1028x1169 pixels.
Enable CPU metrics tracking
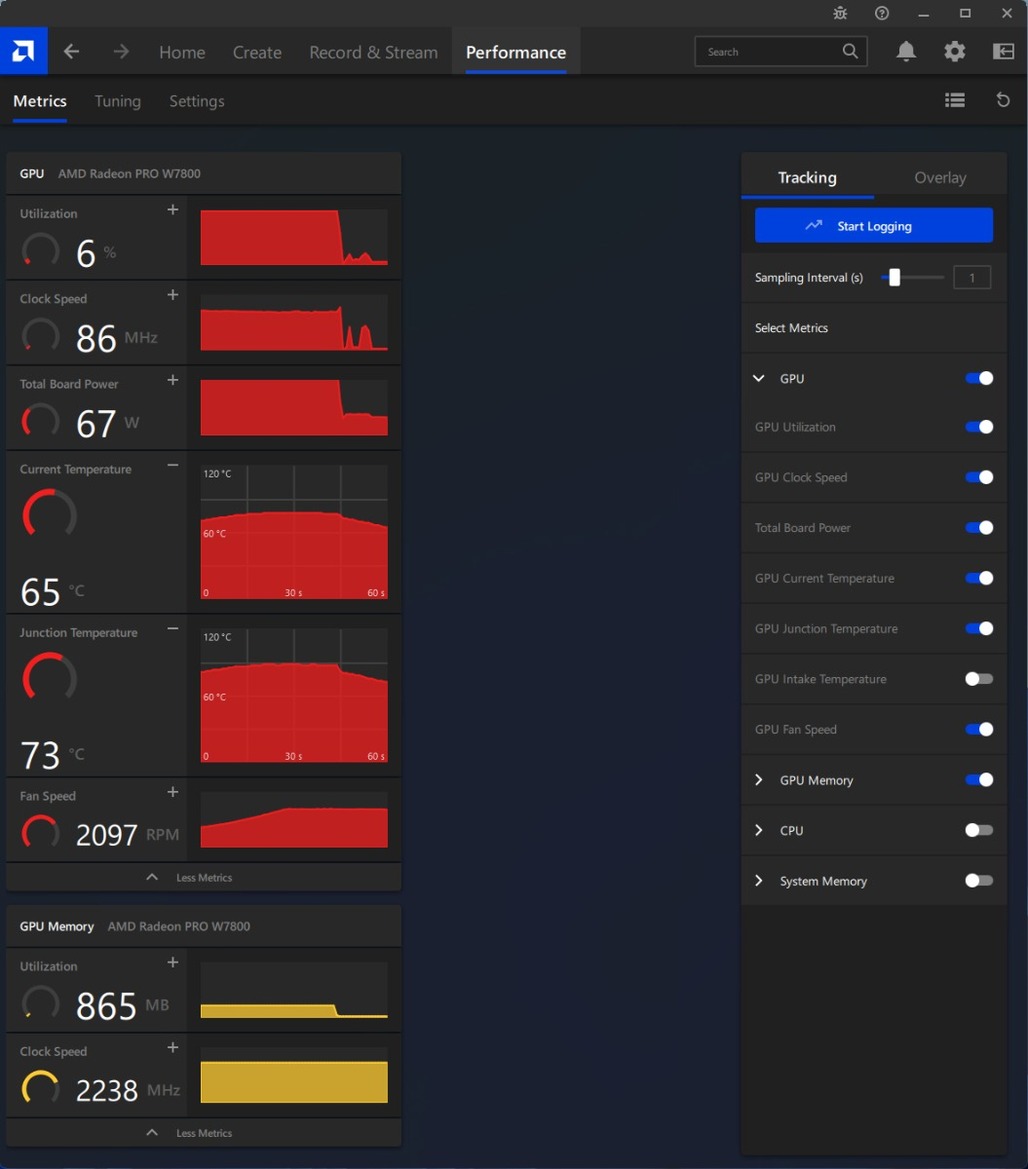coord(979,830)
